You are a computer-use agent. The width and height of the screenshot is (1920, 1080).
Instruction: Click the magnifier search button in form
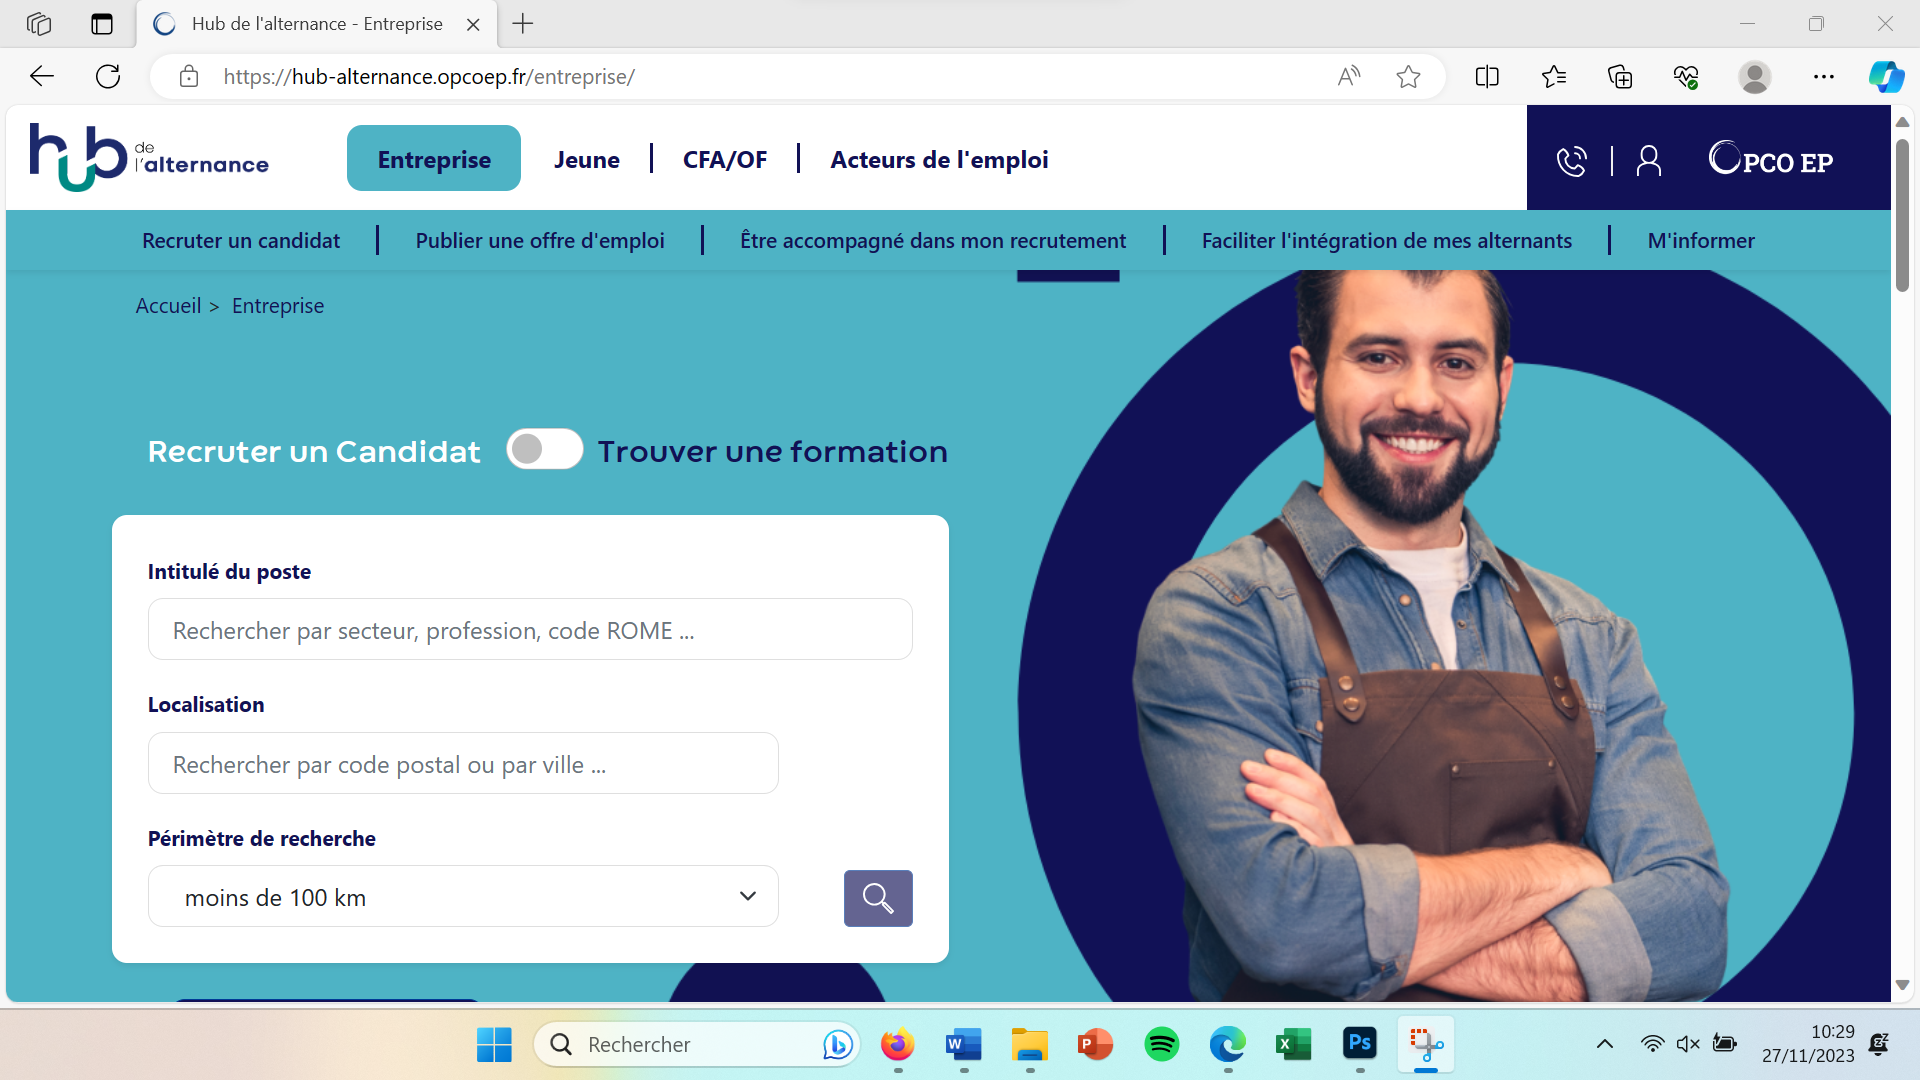[x=878, y=898]
